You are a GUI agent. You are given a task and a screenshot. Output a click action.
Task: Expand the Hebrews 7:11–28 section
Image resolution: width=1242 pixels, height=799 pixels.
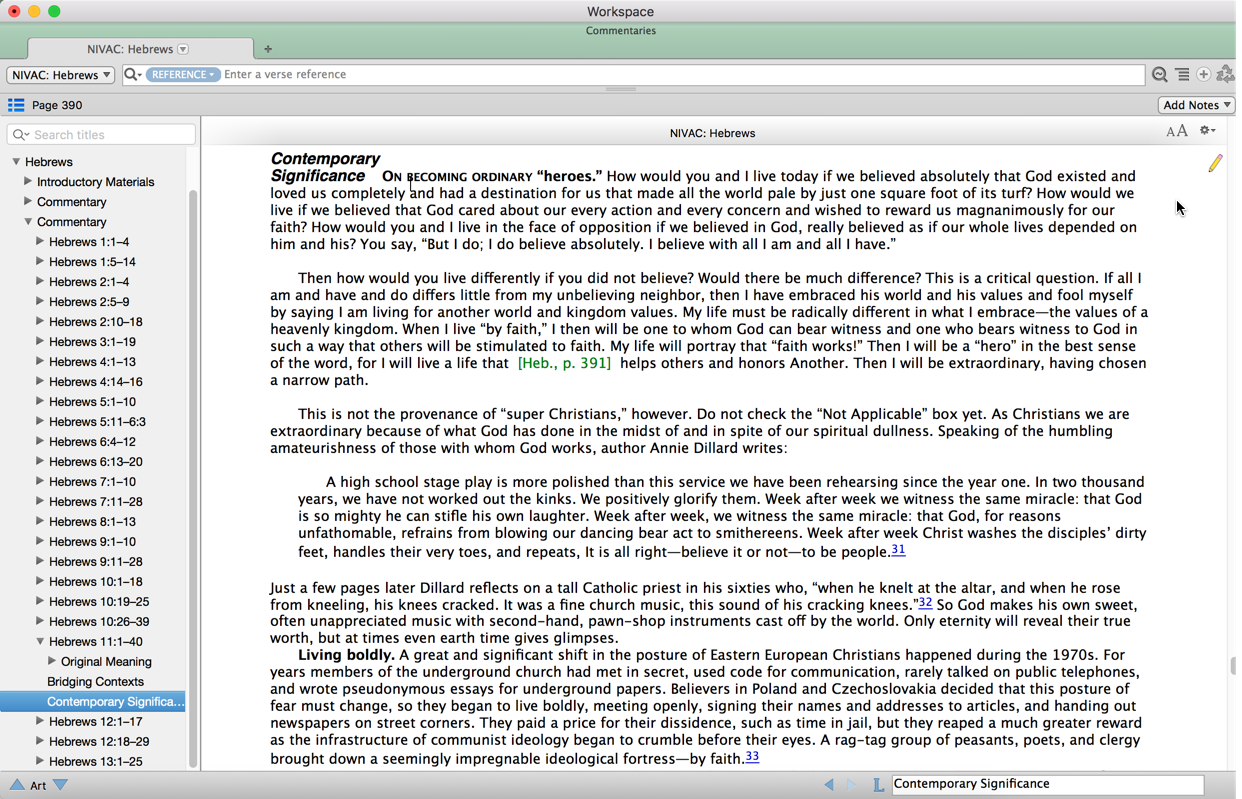click(40, 501)
